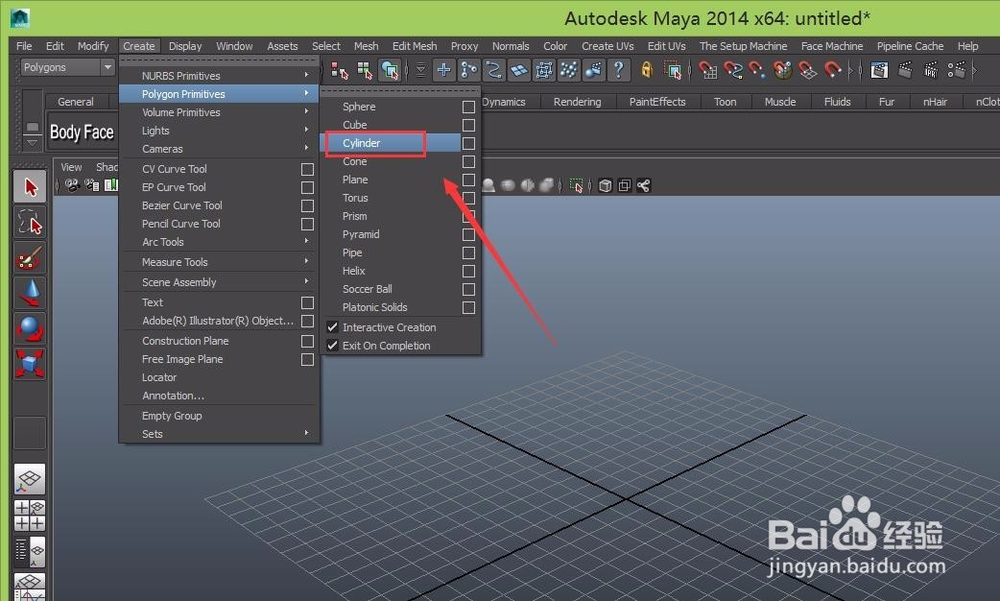This screenshot has width=1000, height=601.
Task: Expand NURBS Primitives submenu
Action: click(x=219, y=75)
